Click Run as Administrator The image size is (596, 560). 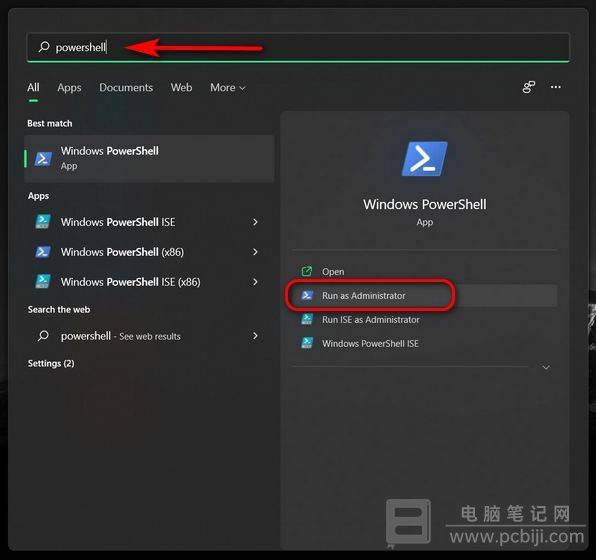425,295
